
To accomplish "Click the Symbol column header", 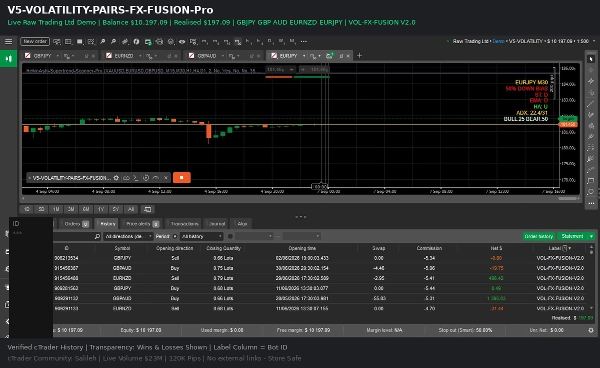I will point(122,248).
